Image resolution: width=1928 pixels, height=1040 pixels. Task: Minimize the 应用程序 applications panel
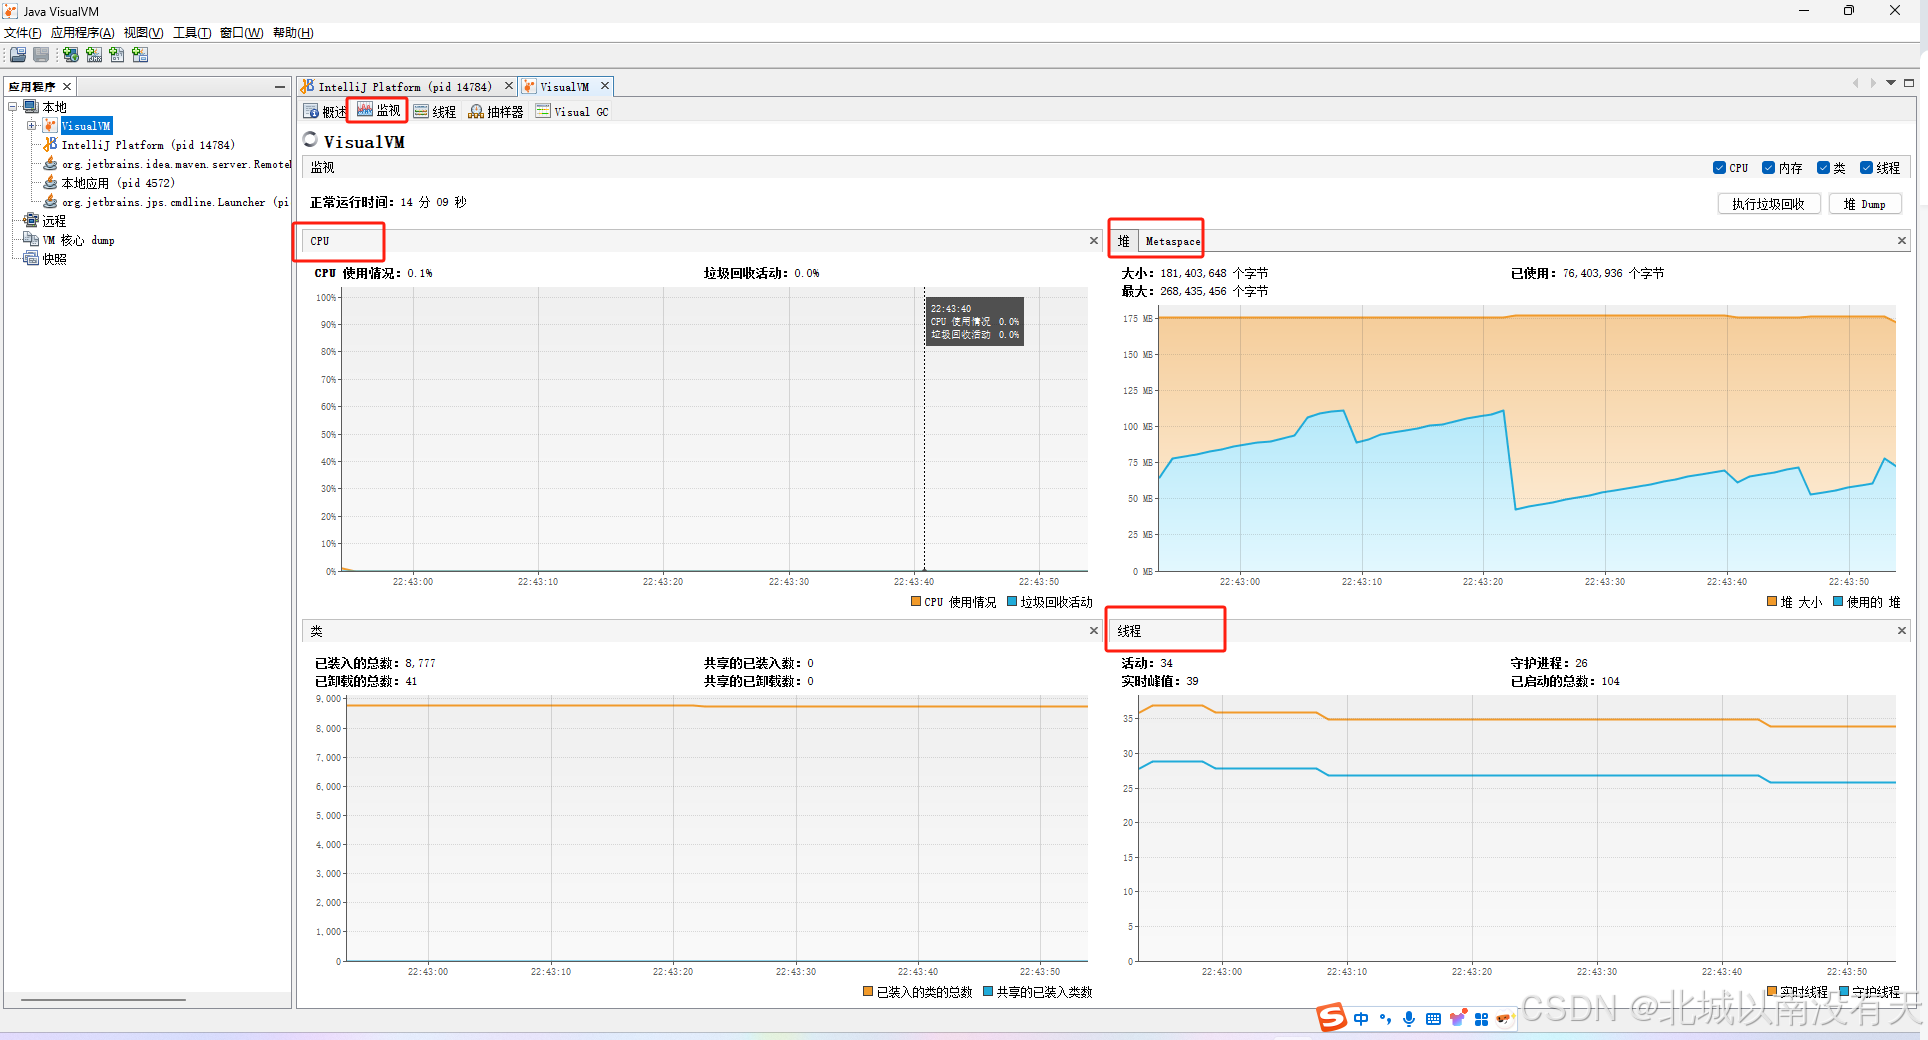(280, 87)
